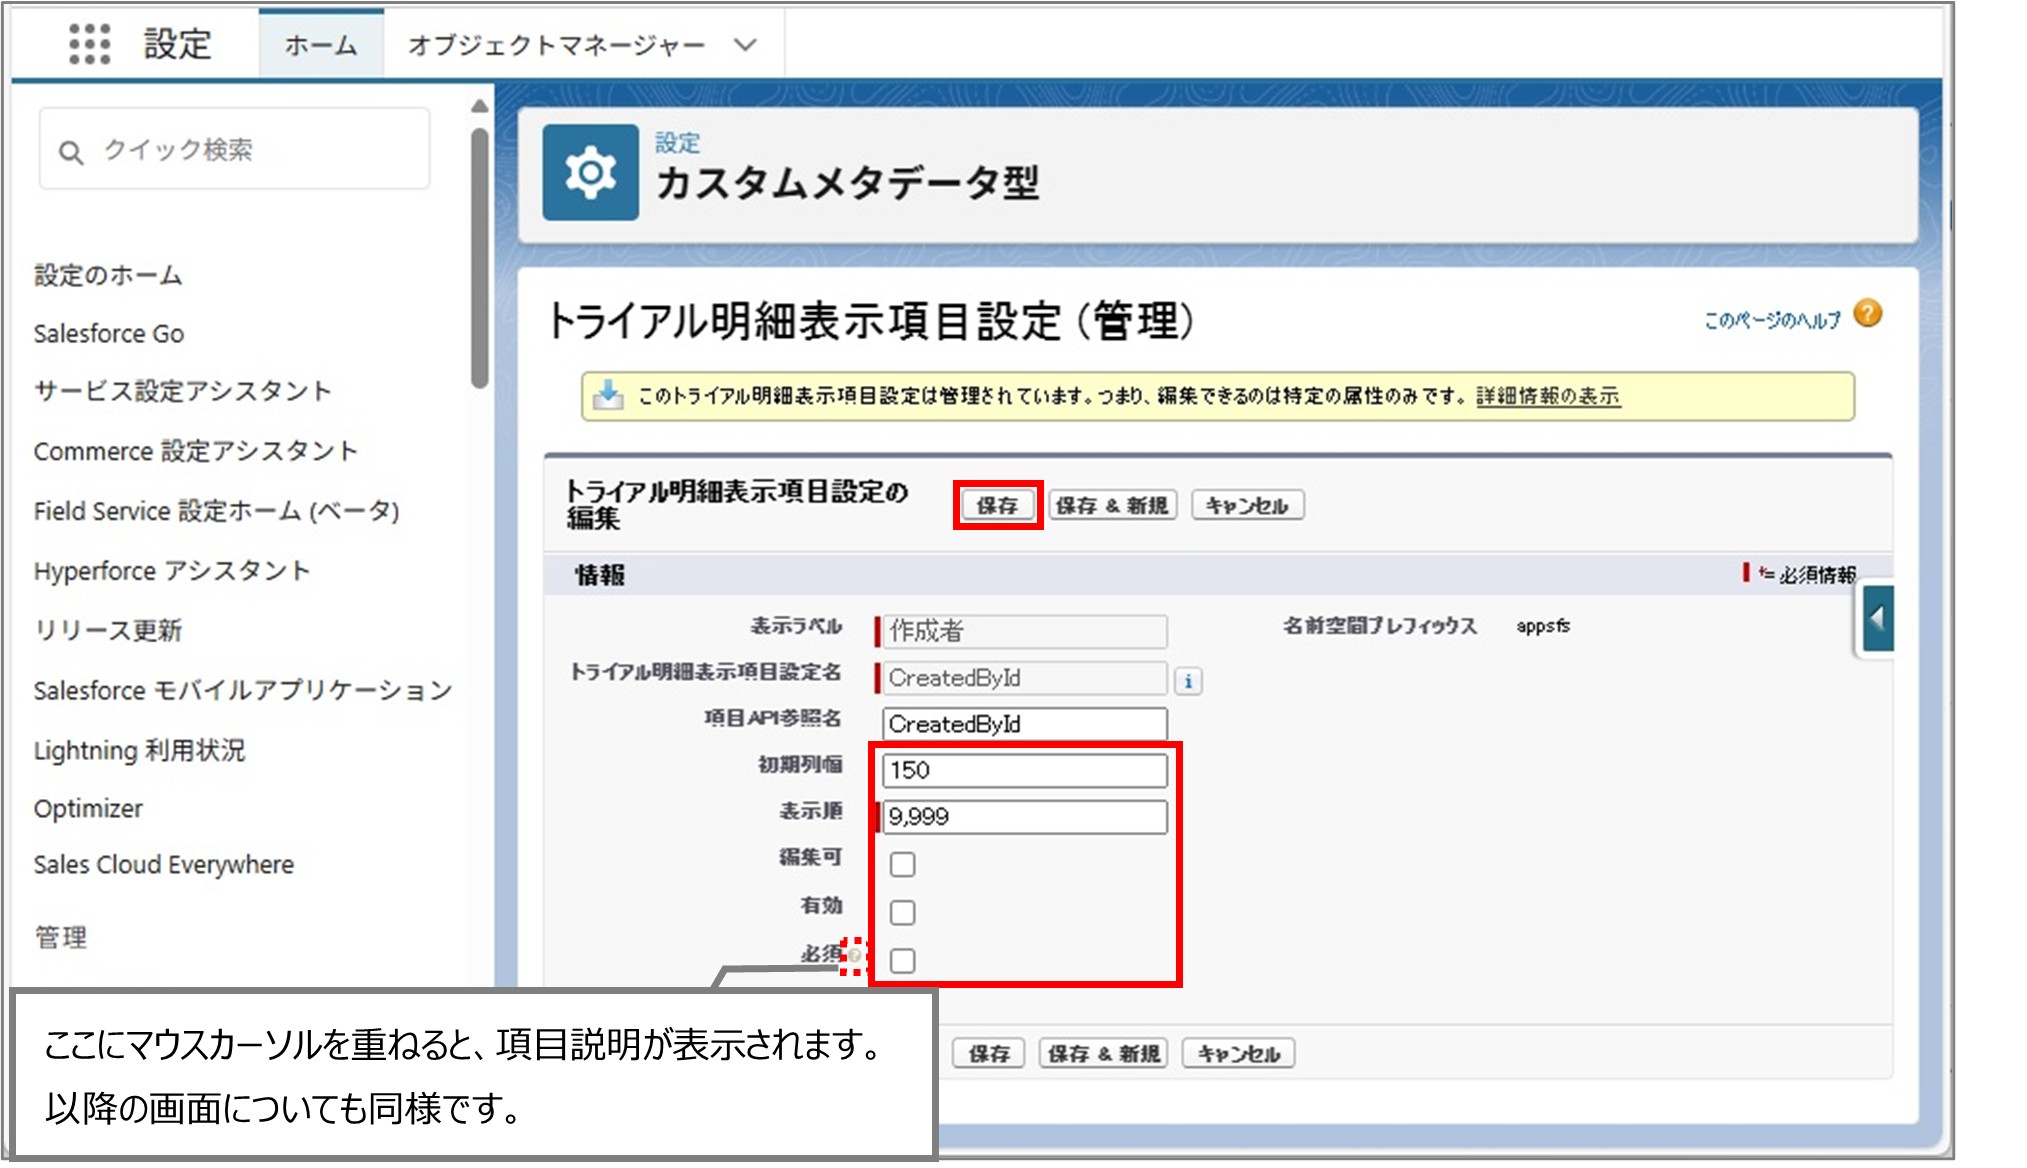2027x1168 pixels.
Task: Switch to the ホーム tab
Action: (x=319, y=44)
